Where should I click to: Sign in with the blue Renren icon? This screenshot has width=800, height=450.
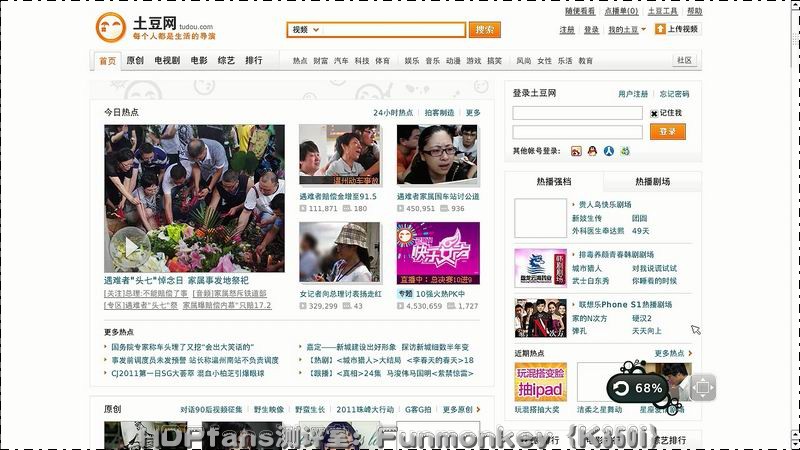coord(609,151)
